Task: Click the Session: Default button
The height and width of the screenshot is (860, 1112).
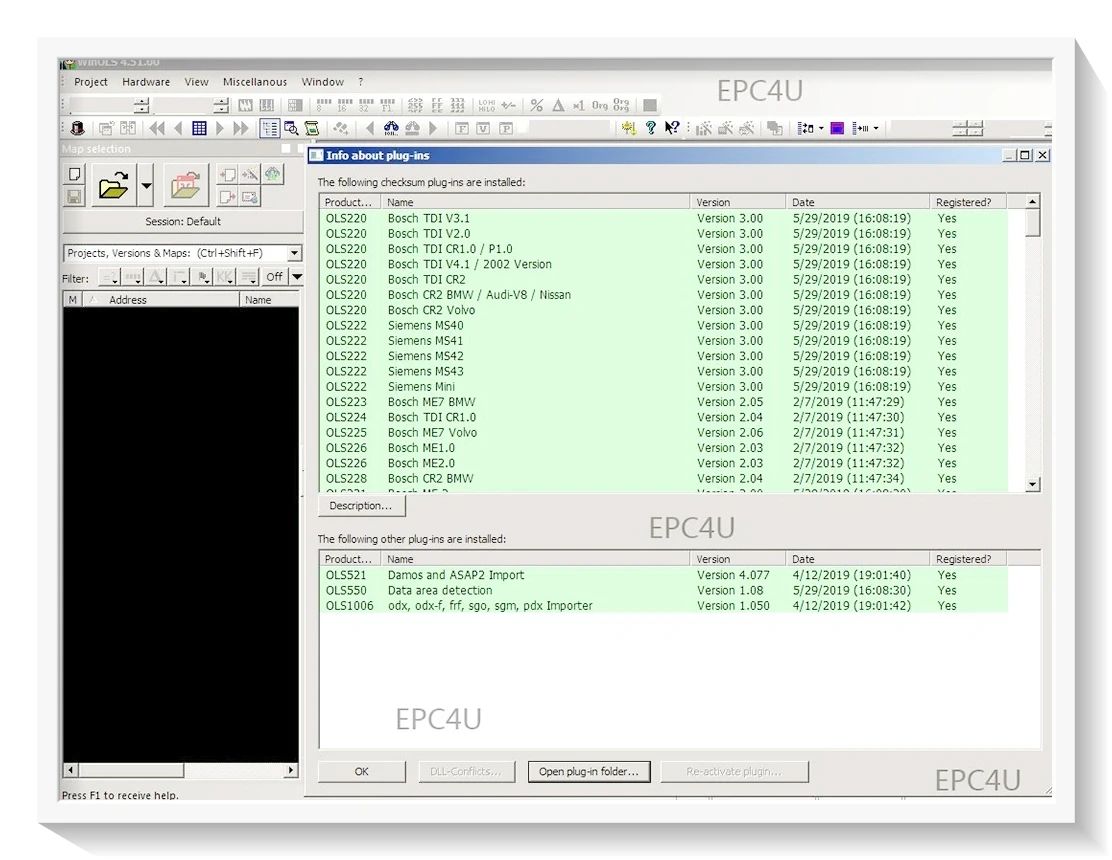Action: click(x=183, y=221)
